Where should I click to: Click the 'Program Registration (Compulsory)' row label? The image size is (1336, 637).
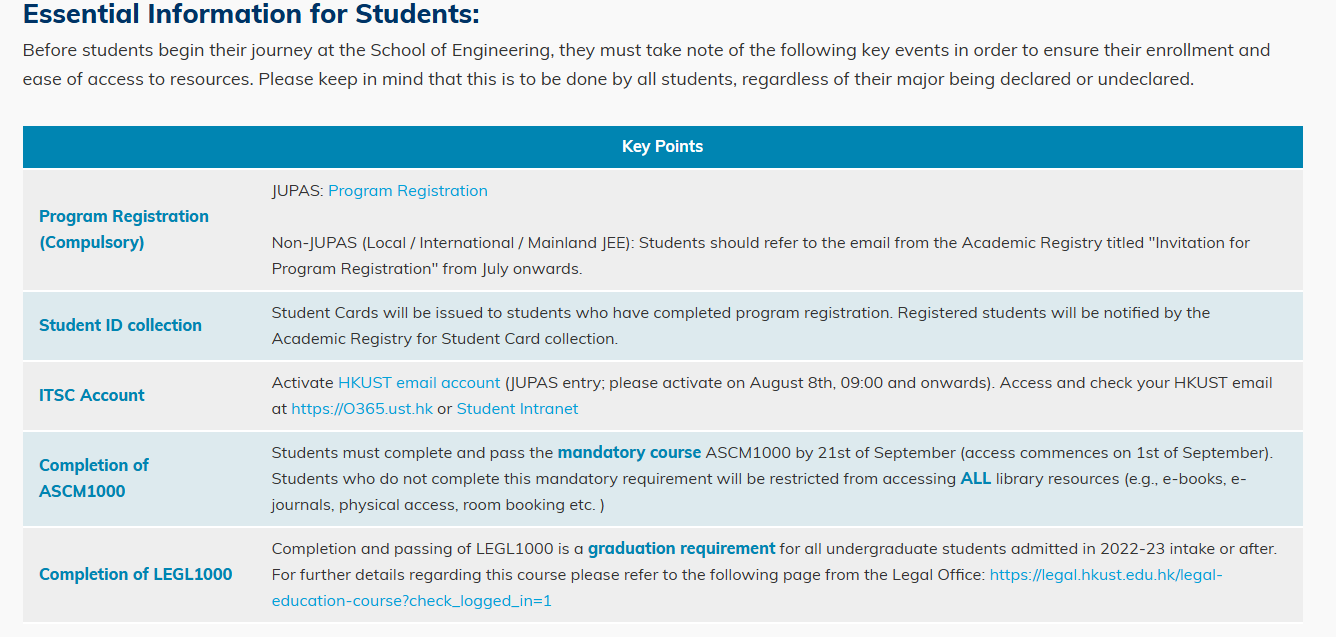123,229
